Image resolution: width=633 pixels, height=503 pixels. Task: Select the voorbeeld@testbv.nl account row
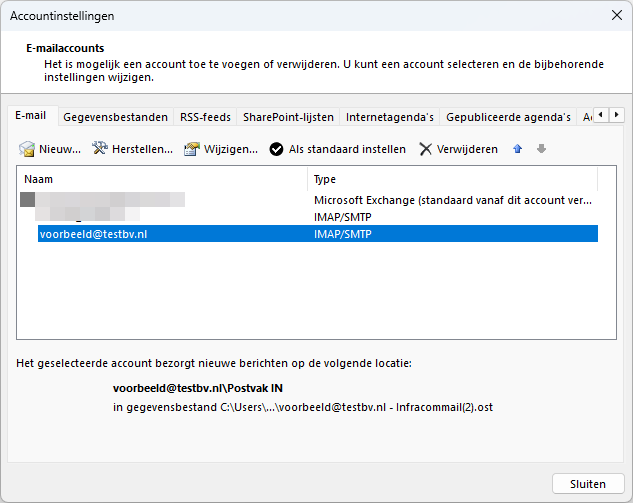[318, 234]
